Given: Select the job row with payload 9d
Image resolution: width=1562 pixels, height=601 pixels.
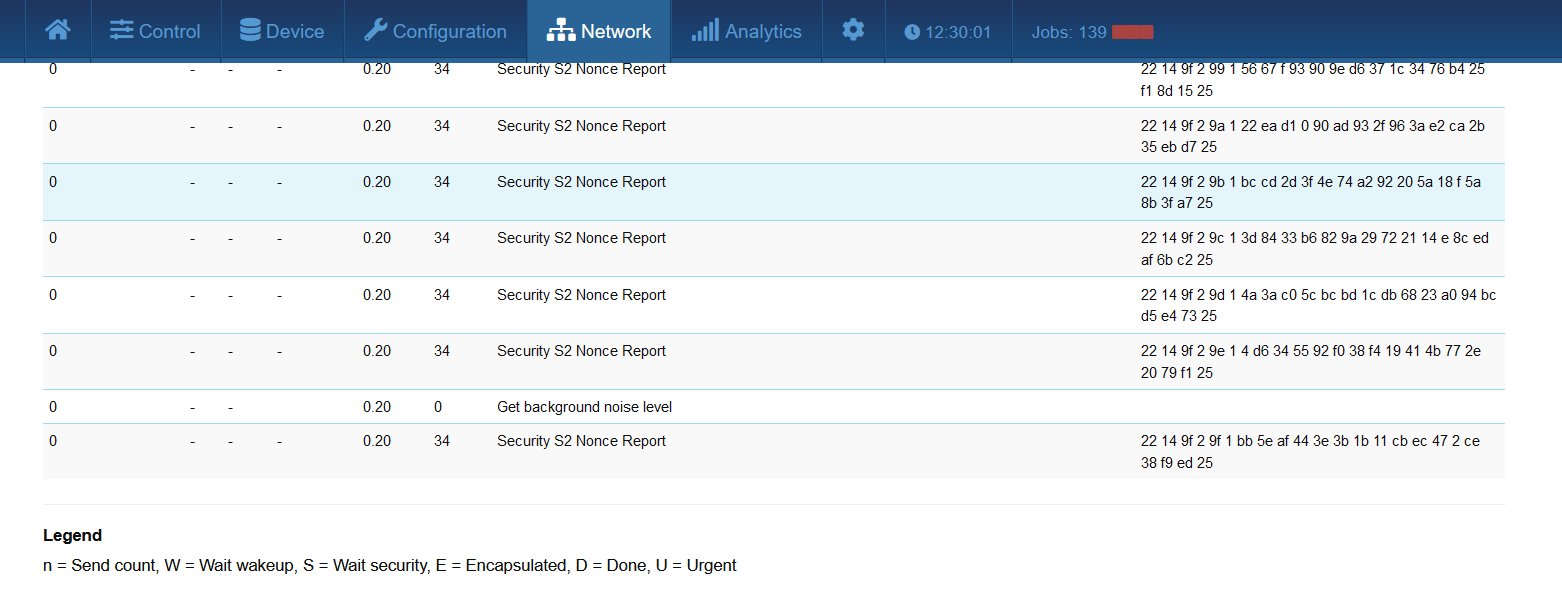Looking at the screenshot, I should [x=581, y=295].
